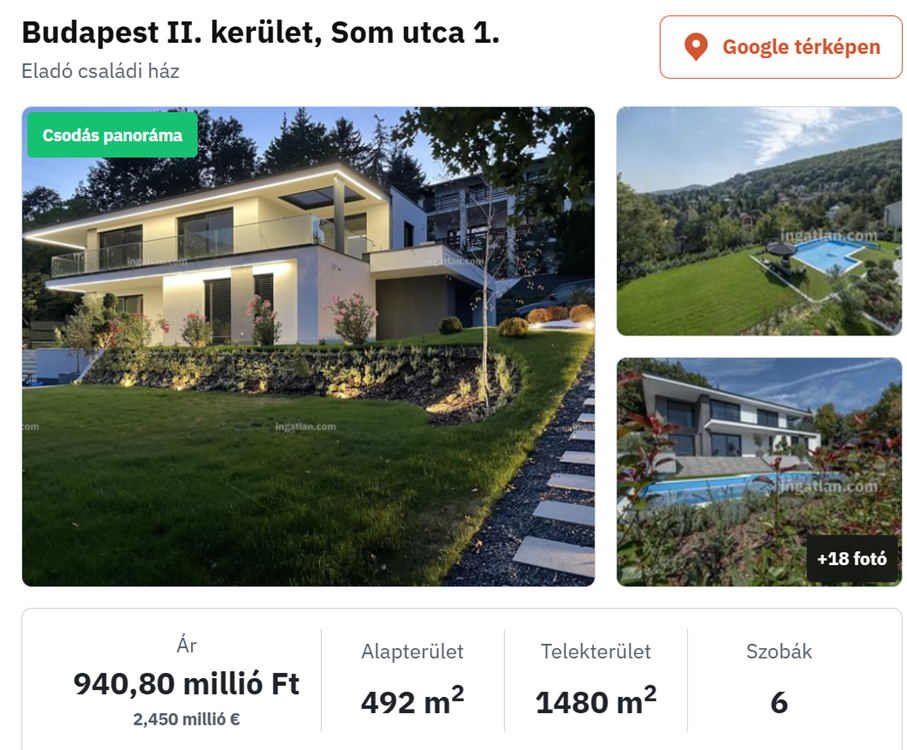Click the Csodás panoráma badge
This screenshot has width=907, height=750.
112,135
